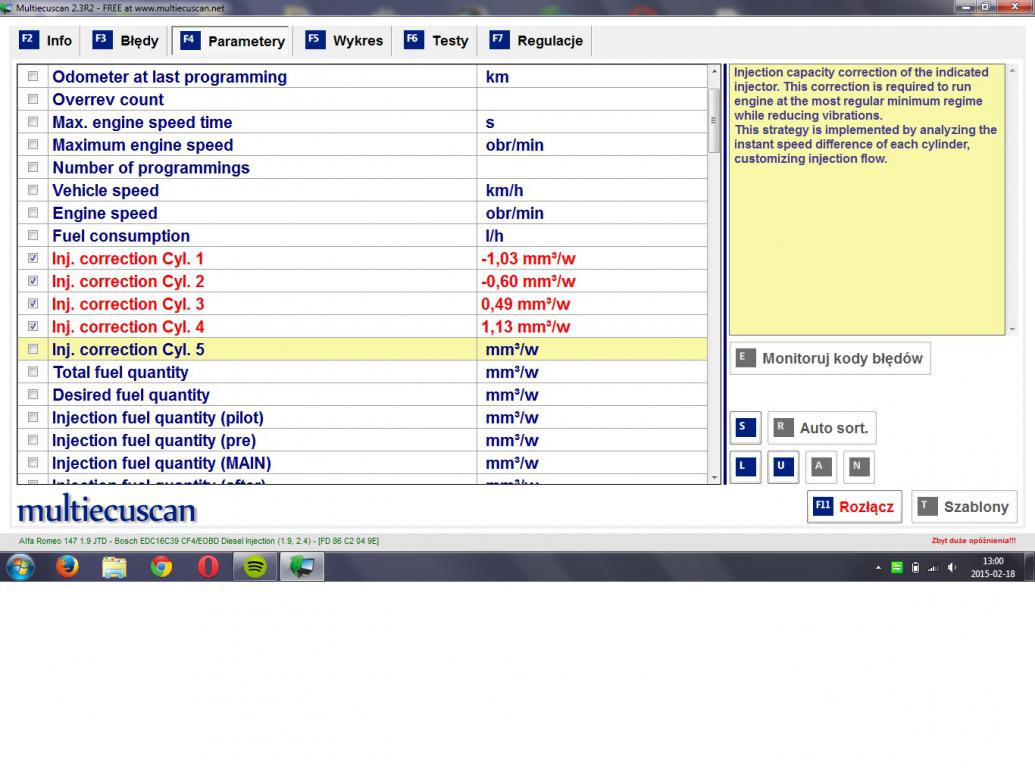Uncheck Inj. correction Cyl. 1 checkbox
Screen dimensions: 1035x768
click(33, 258)
